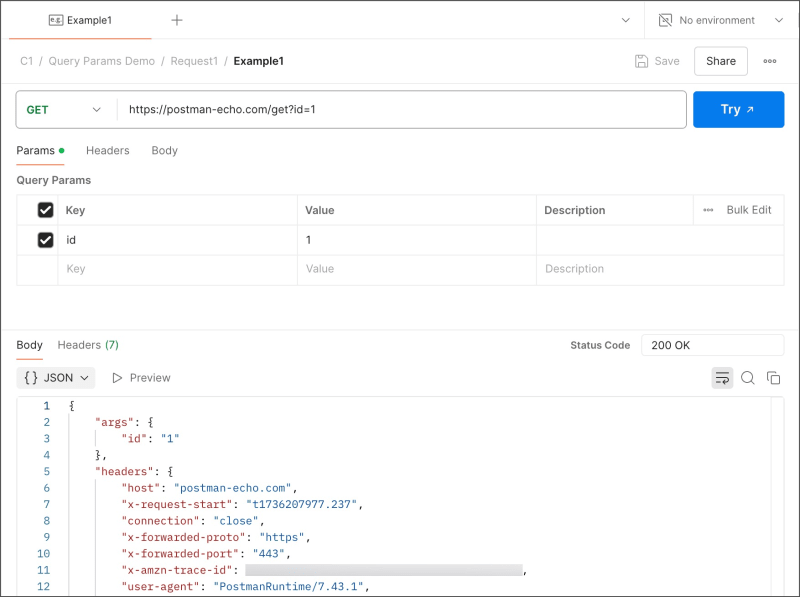This screenshot has height=597, width=800.
Task: Click the Example1 breadcrumb title
Action: pos(259,61)
